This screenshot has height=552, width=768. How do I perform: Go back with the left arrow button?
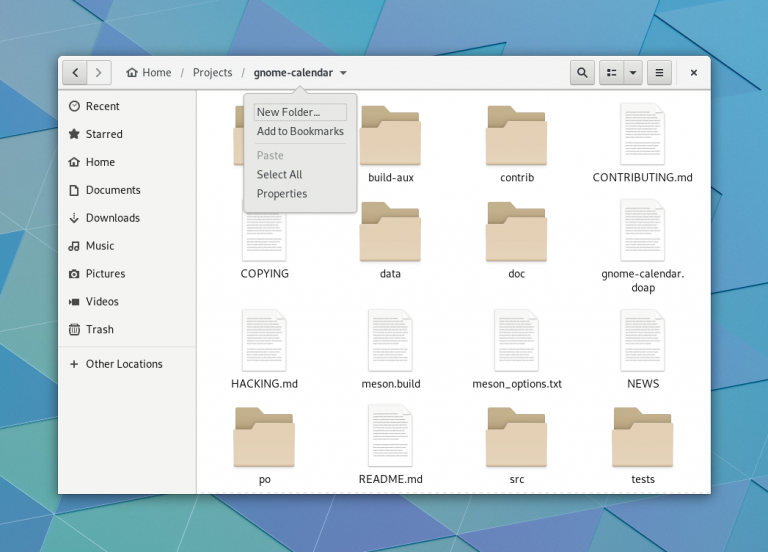pyautogui.click(x=75, y=73)
